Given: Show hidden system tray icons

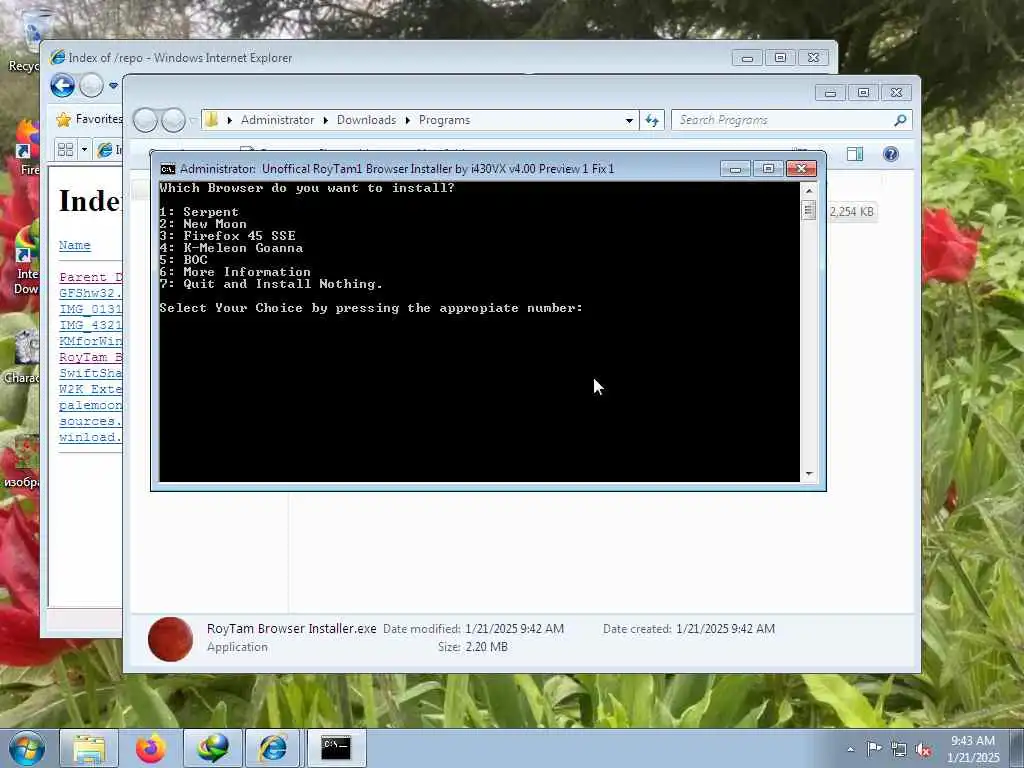Looking at the screenshot, I should point(850,750).
